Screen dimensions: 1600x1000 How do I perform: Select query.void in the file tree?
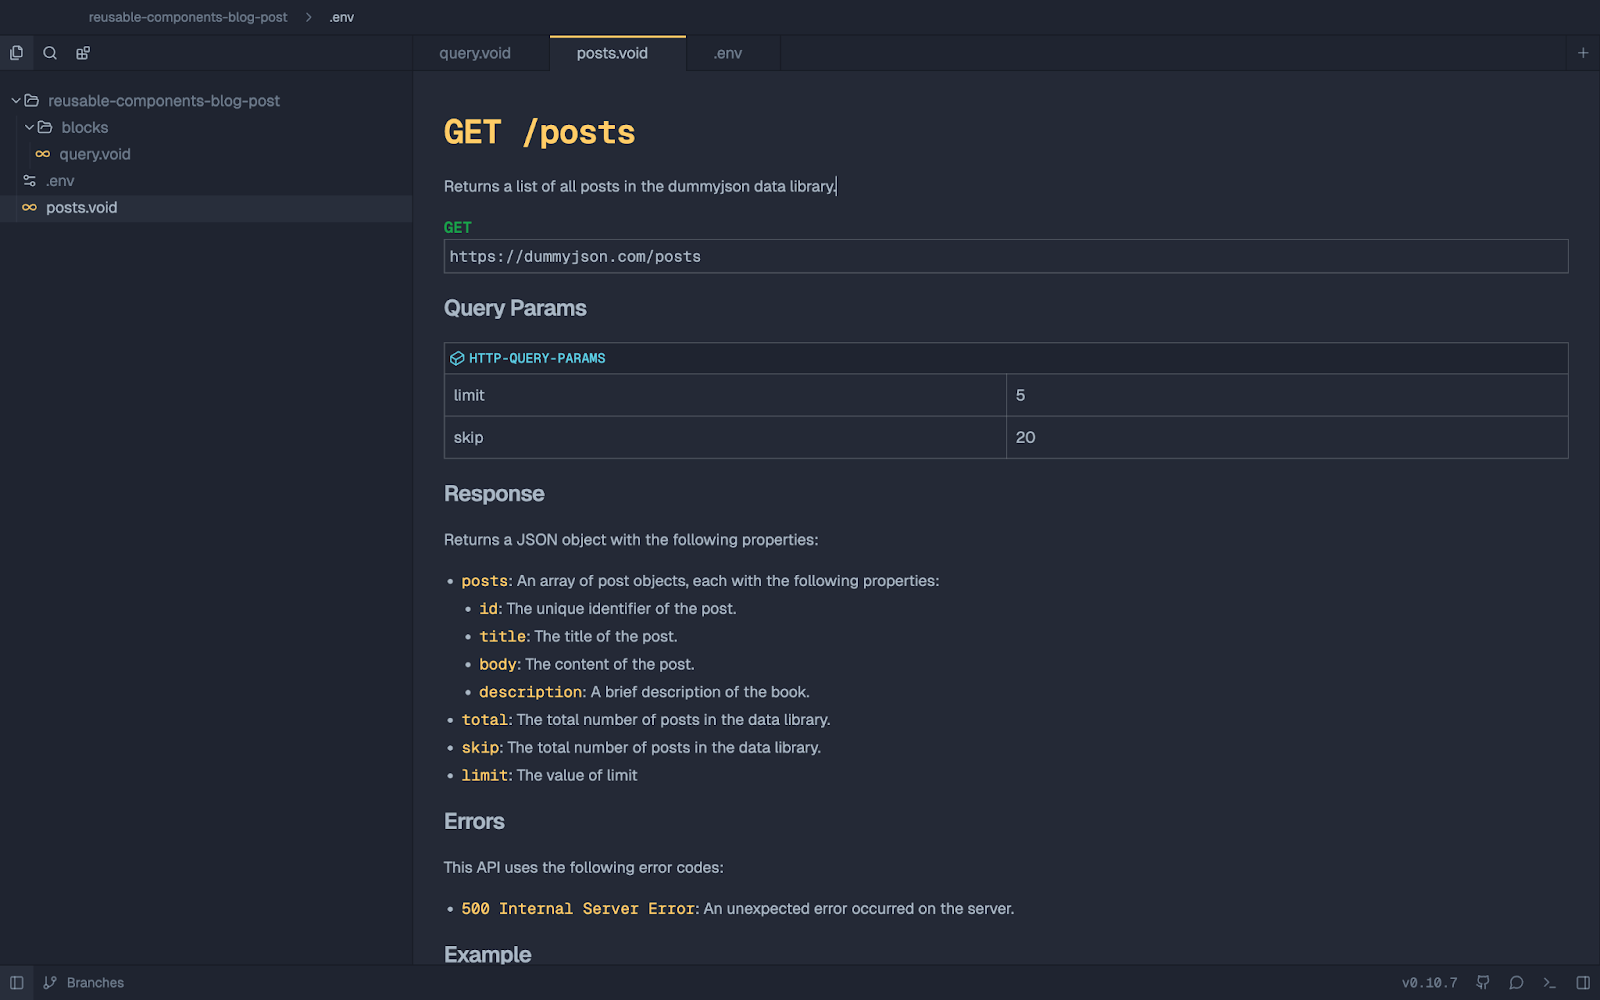[x=94, y=154]
